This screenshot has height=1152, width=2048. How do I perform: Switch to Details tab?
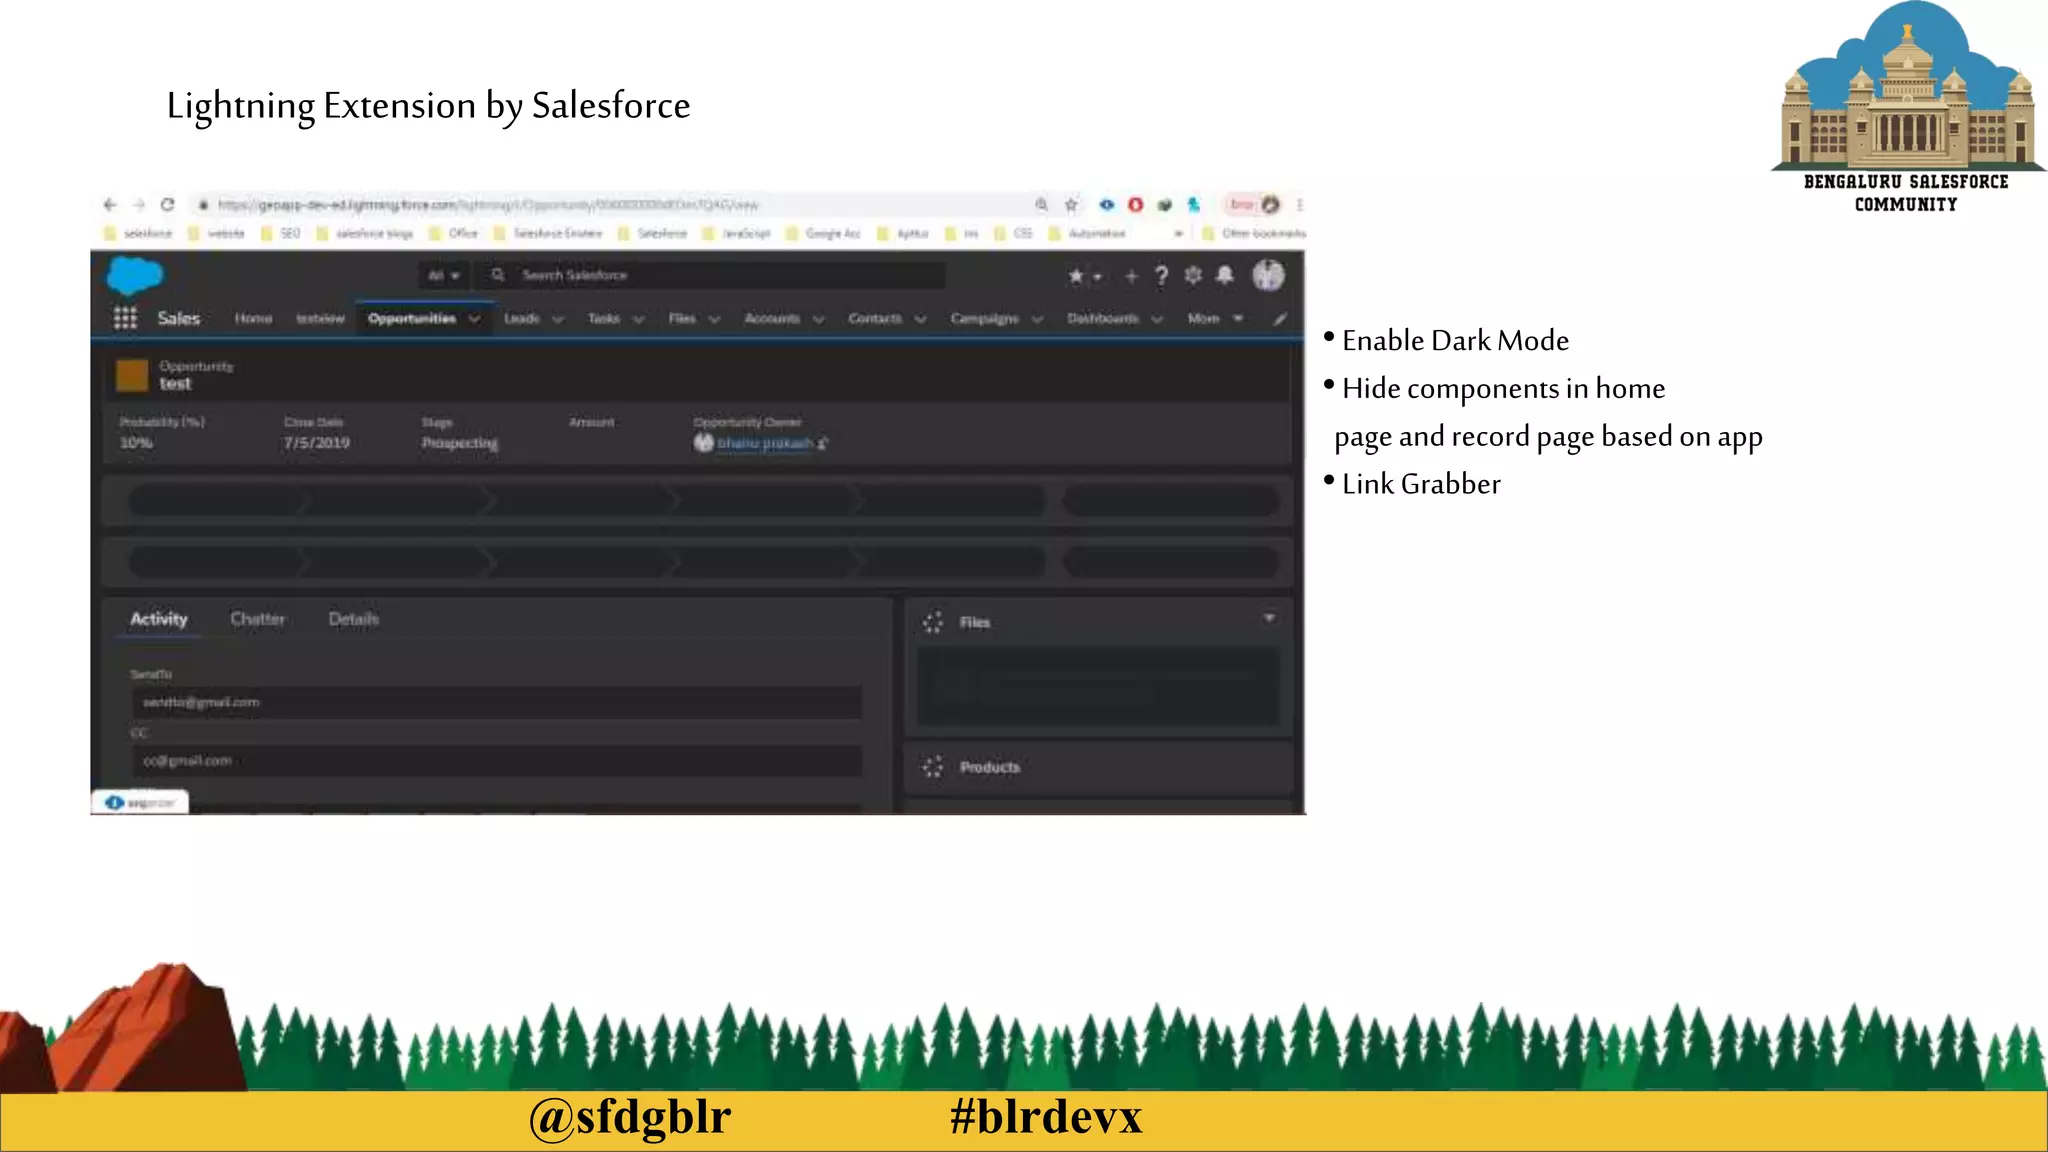(354, 619)
